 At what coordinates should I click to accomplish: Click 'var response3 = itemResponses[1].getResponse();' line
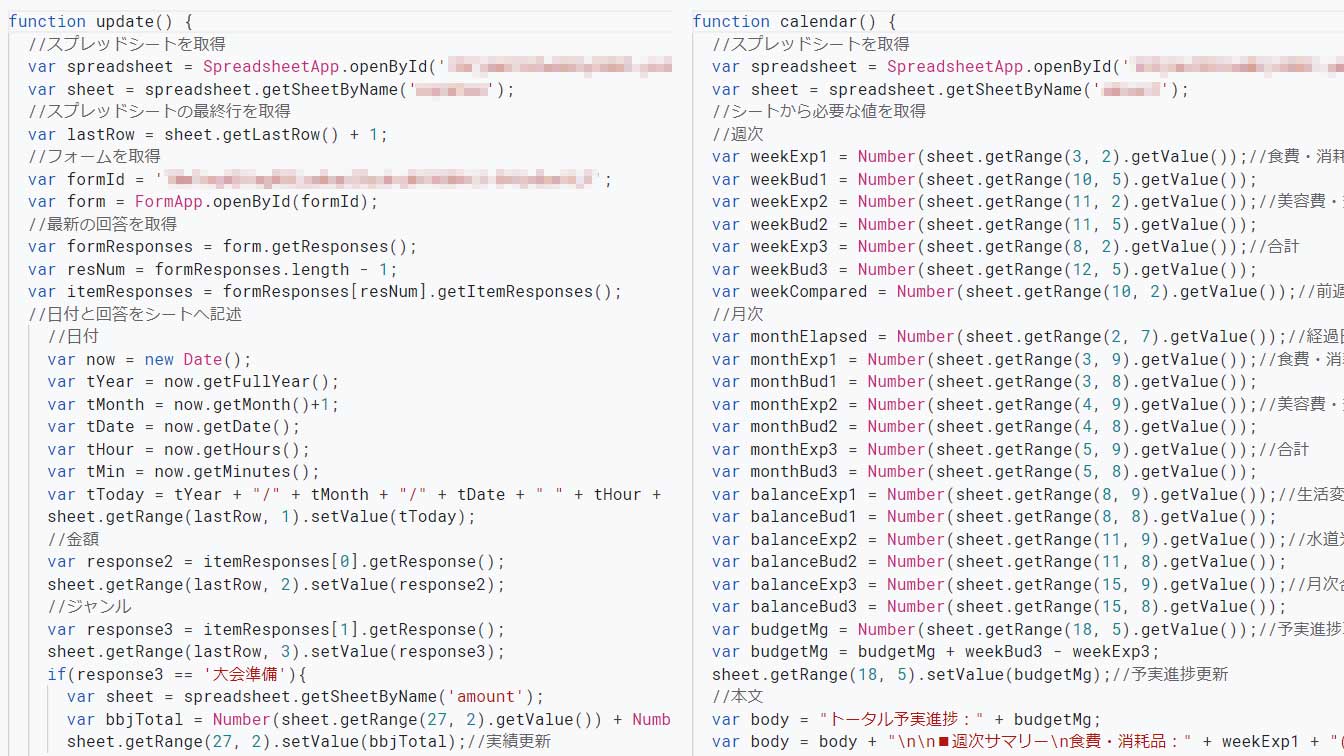point(276,629)
